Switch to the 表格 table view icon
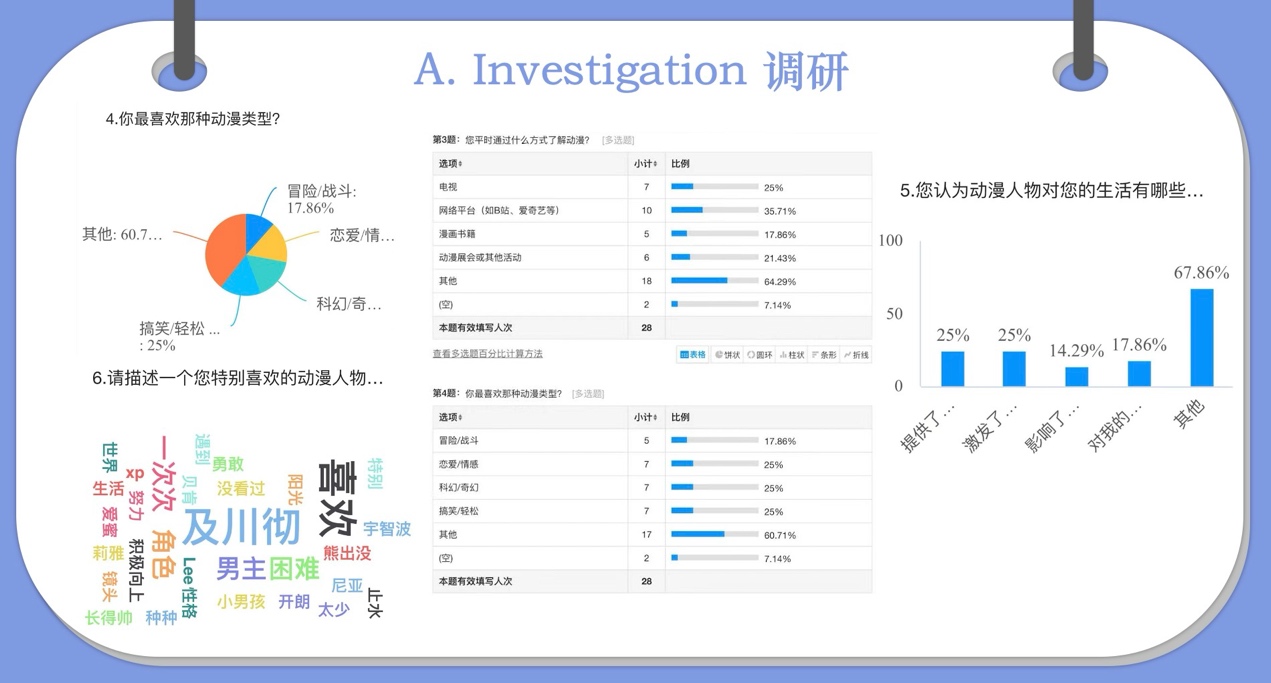This screenshot has width=1271, height=683. [x=693, y=355]
